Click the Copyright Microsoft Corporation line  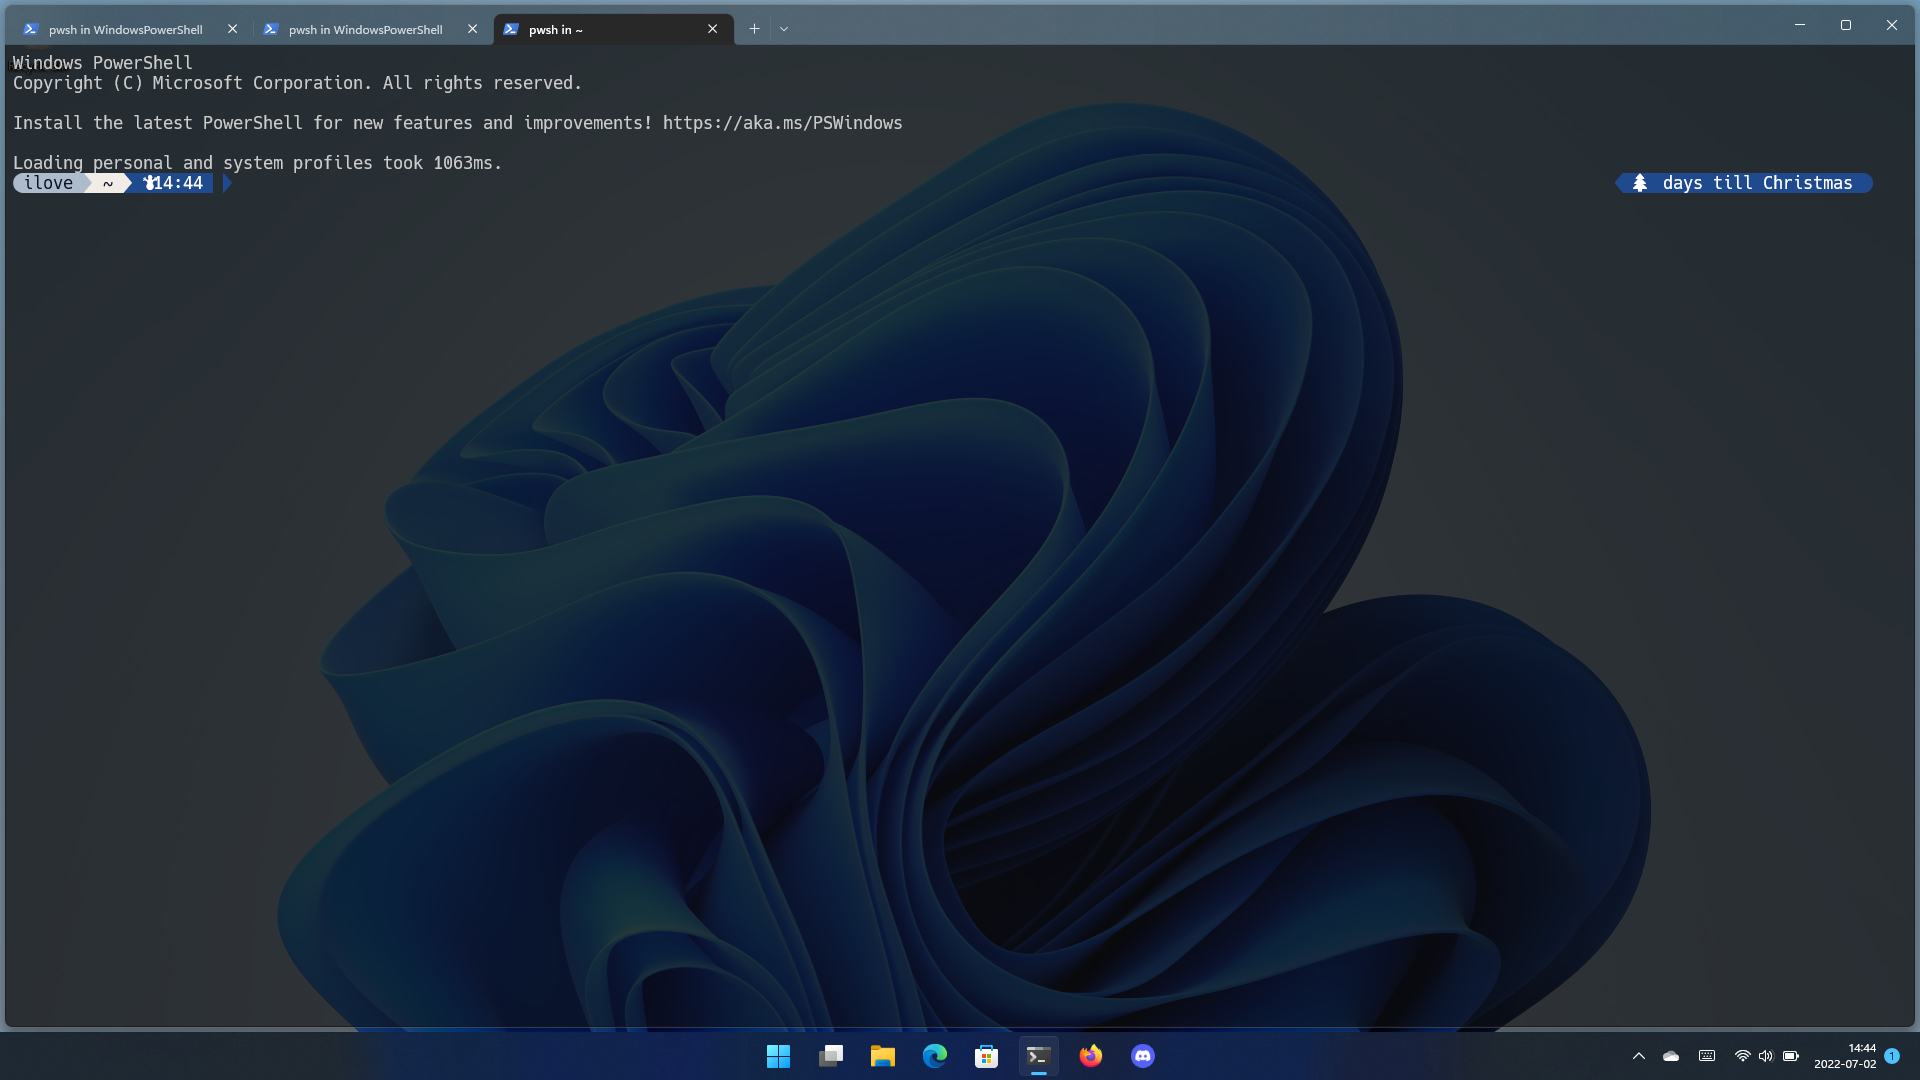click(x=297, y=83)
